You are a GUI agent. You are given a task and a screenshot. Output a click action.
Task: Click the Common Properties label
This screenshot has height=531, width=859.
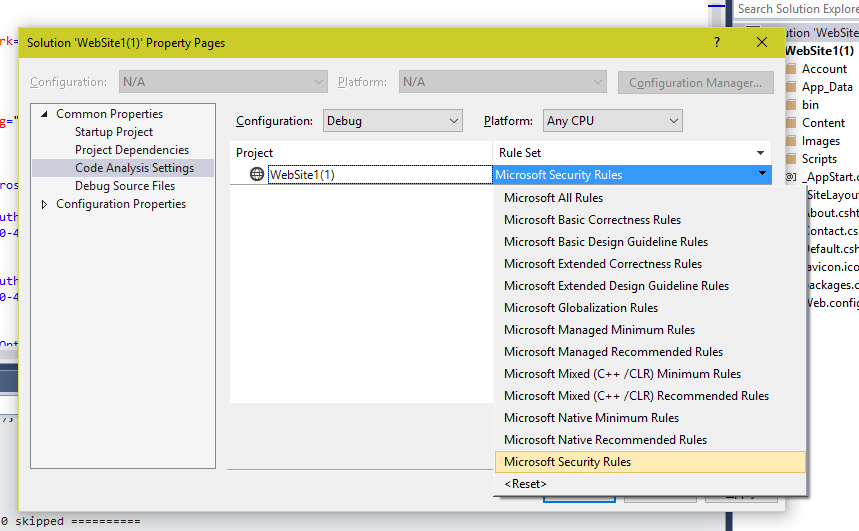point(110,114)
